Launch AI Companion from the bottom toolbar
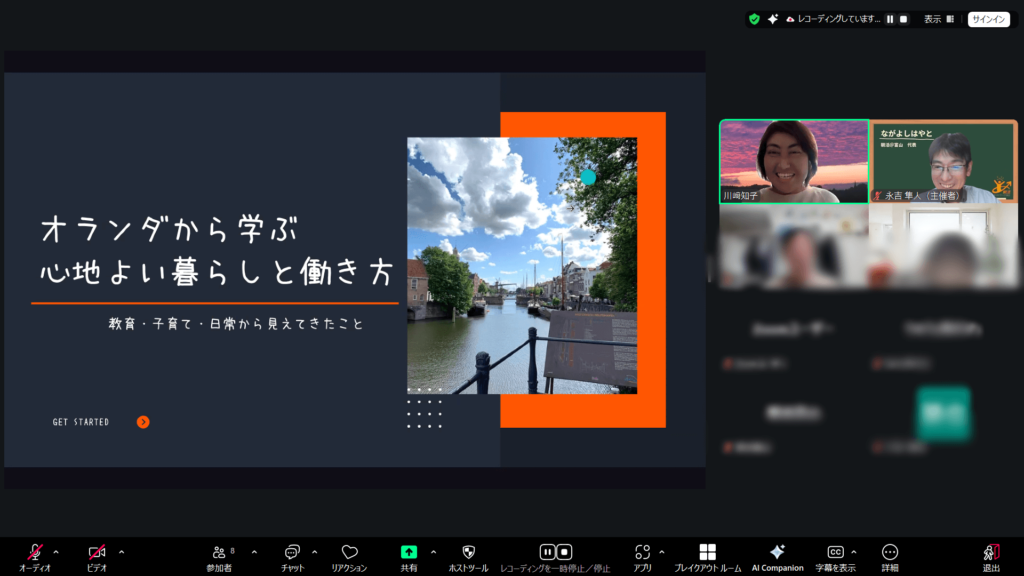Screen dimensions: 1024x576 coord(777,553)
